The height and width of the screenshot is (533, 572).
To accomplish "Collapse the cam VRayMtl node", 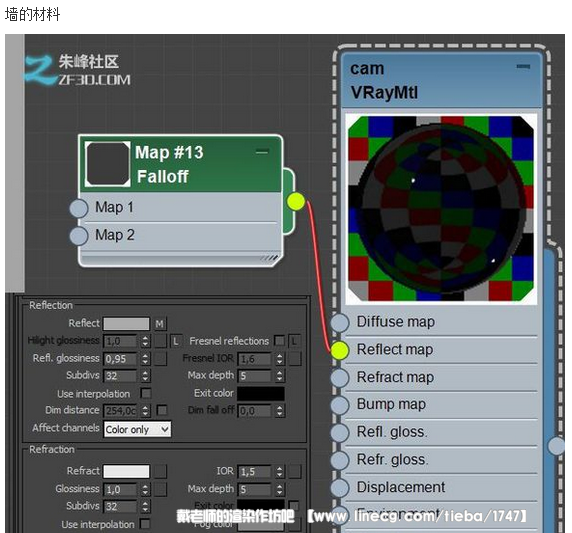I will pos(523,66).
